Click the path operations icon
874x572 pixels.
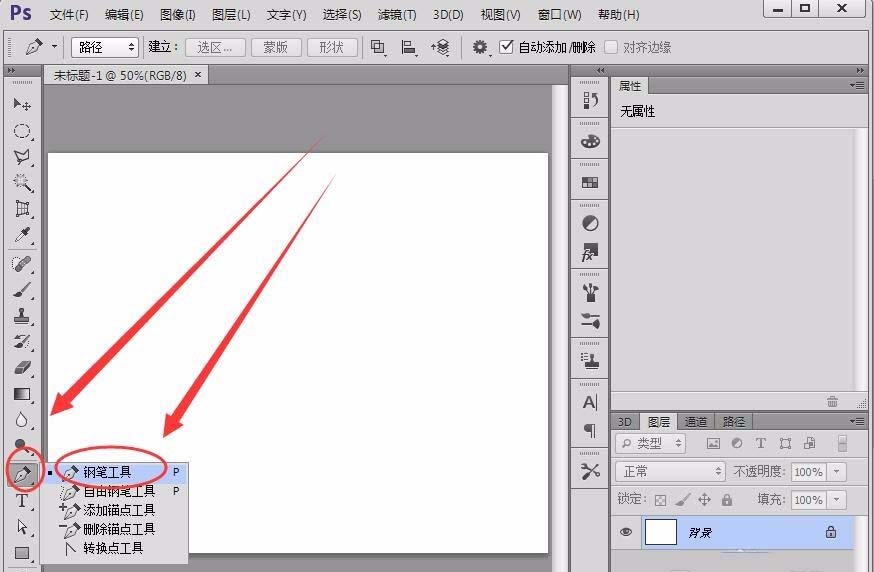pos(378,47)
